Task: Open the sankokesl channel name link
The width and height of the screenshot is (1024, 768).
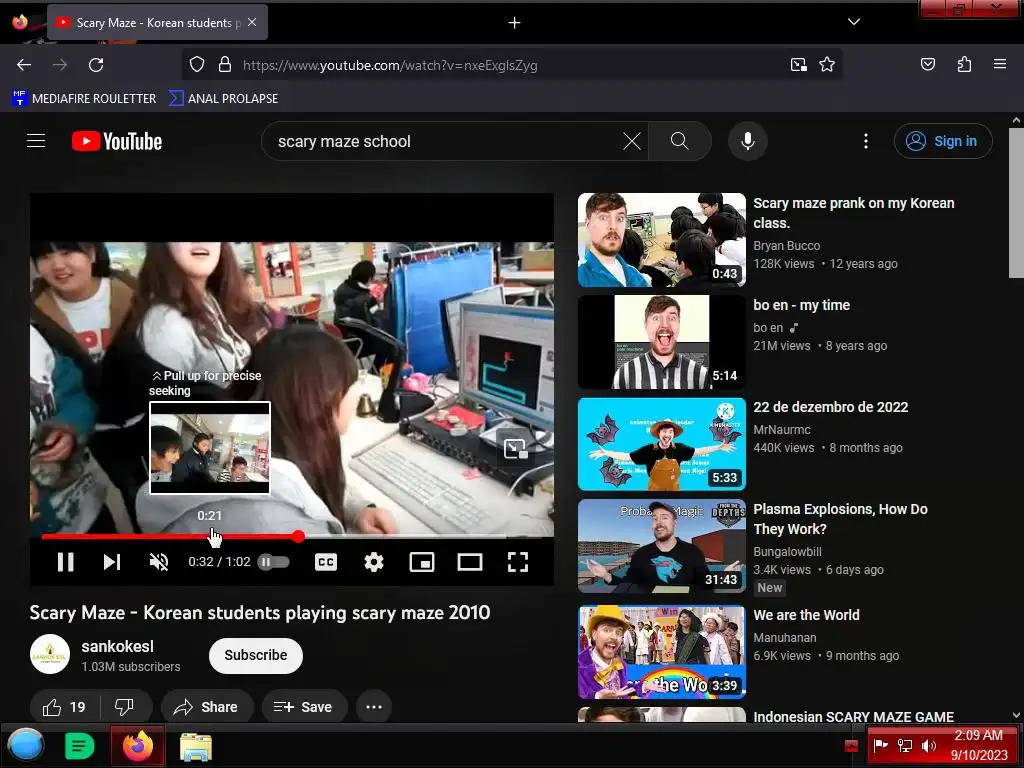Action: point(118,646)
